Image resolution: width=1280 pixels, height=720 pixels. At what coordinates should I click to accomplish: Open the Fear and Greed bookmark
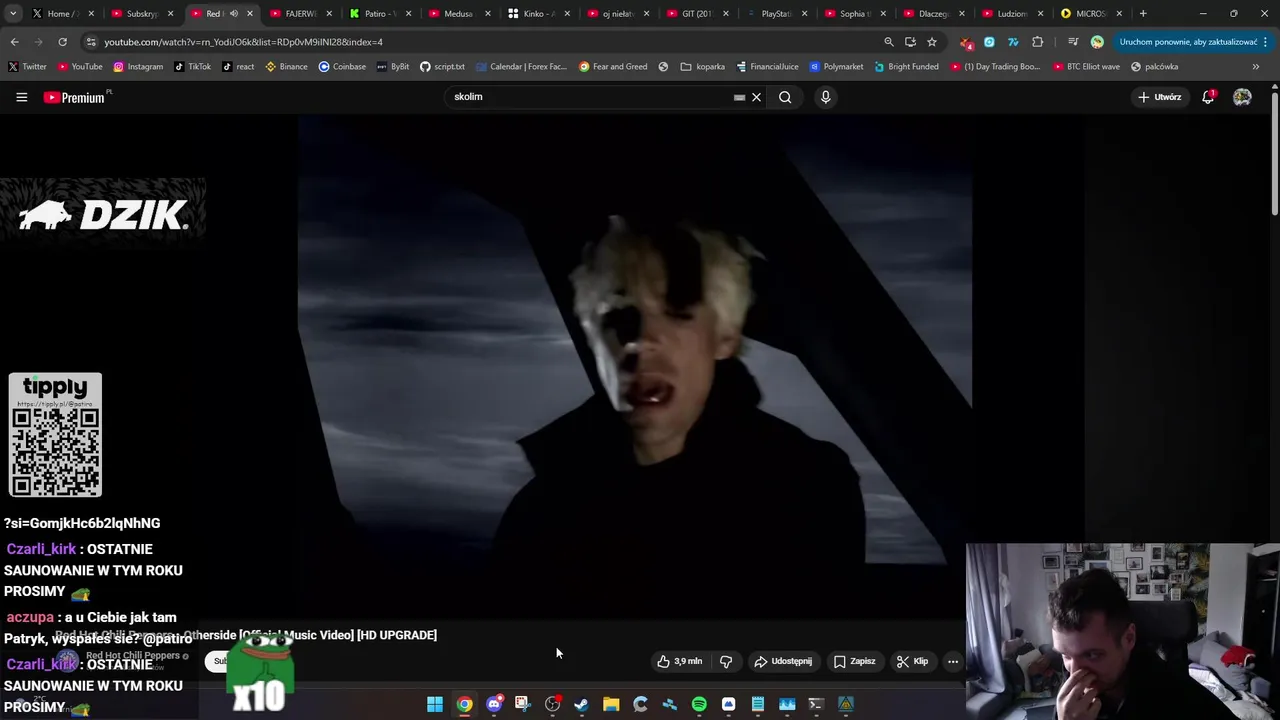pyautogui.click(x=613, y=67)
